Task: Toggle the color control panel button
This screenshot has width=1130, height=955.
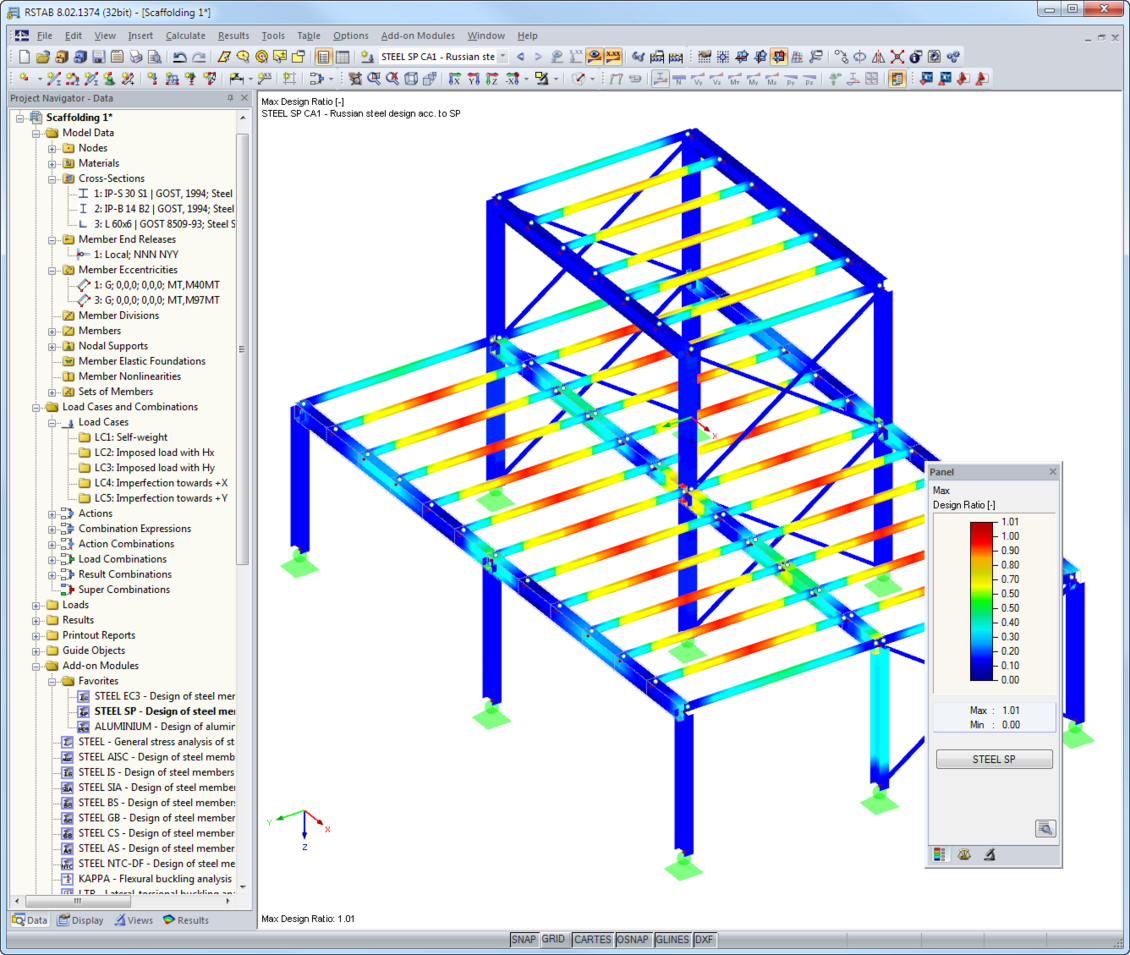Action: [x=897, y=79]
